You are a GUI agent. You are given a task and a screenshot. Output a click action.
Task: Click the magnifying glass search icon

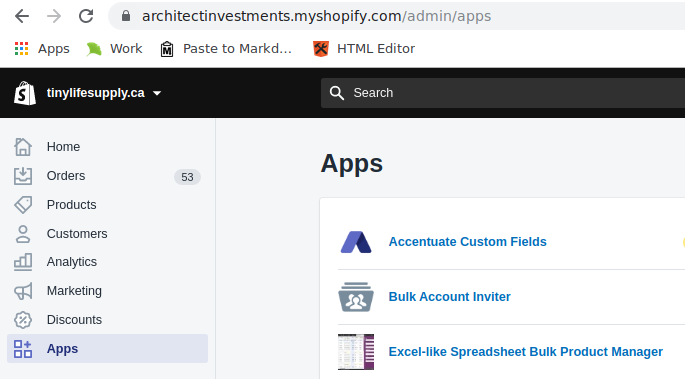pos(336,93)
